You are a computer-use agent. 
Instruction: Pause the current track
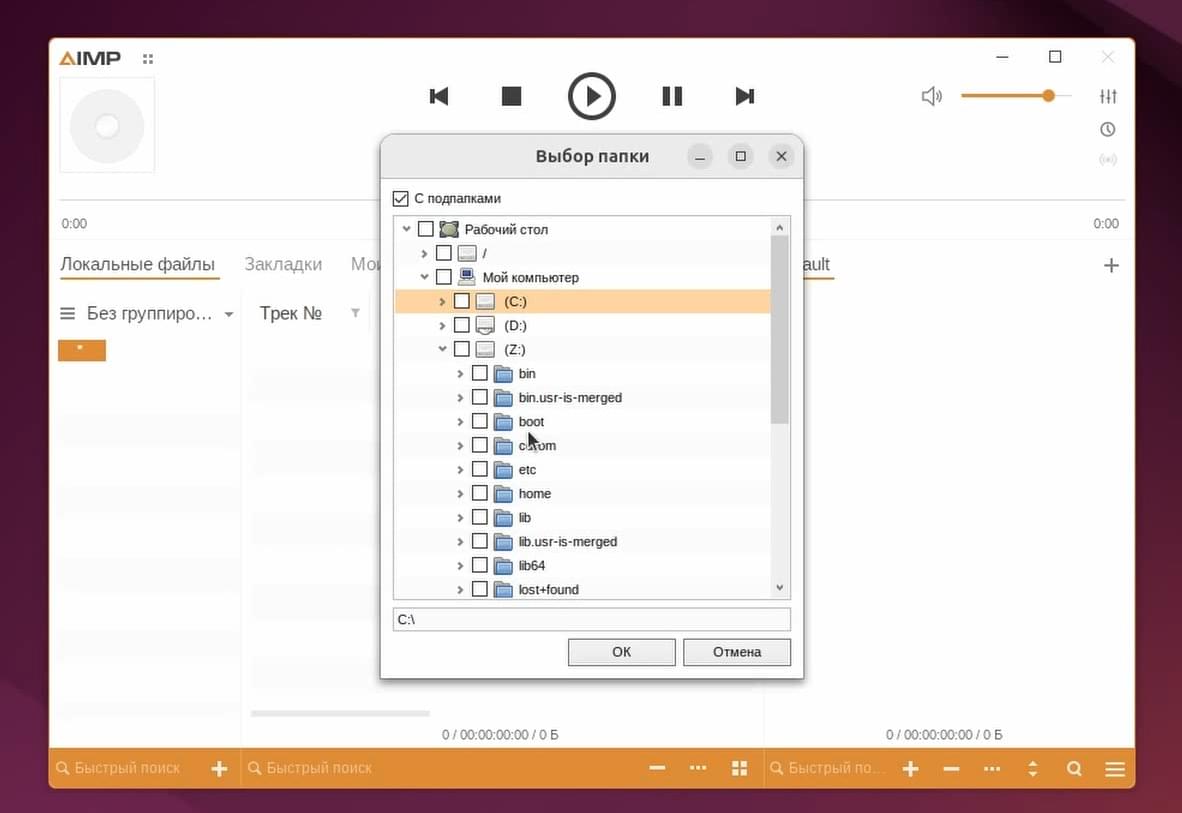[672, 97]
